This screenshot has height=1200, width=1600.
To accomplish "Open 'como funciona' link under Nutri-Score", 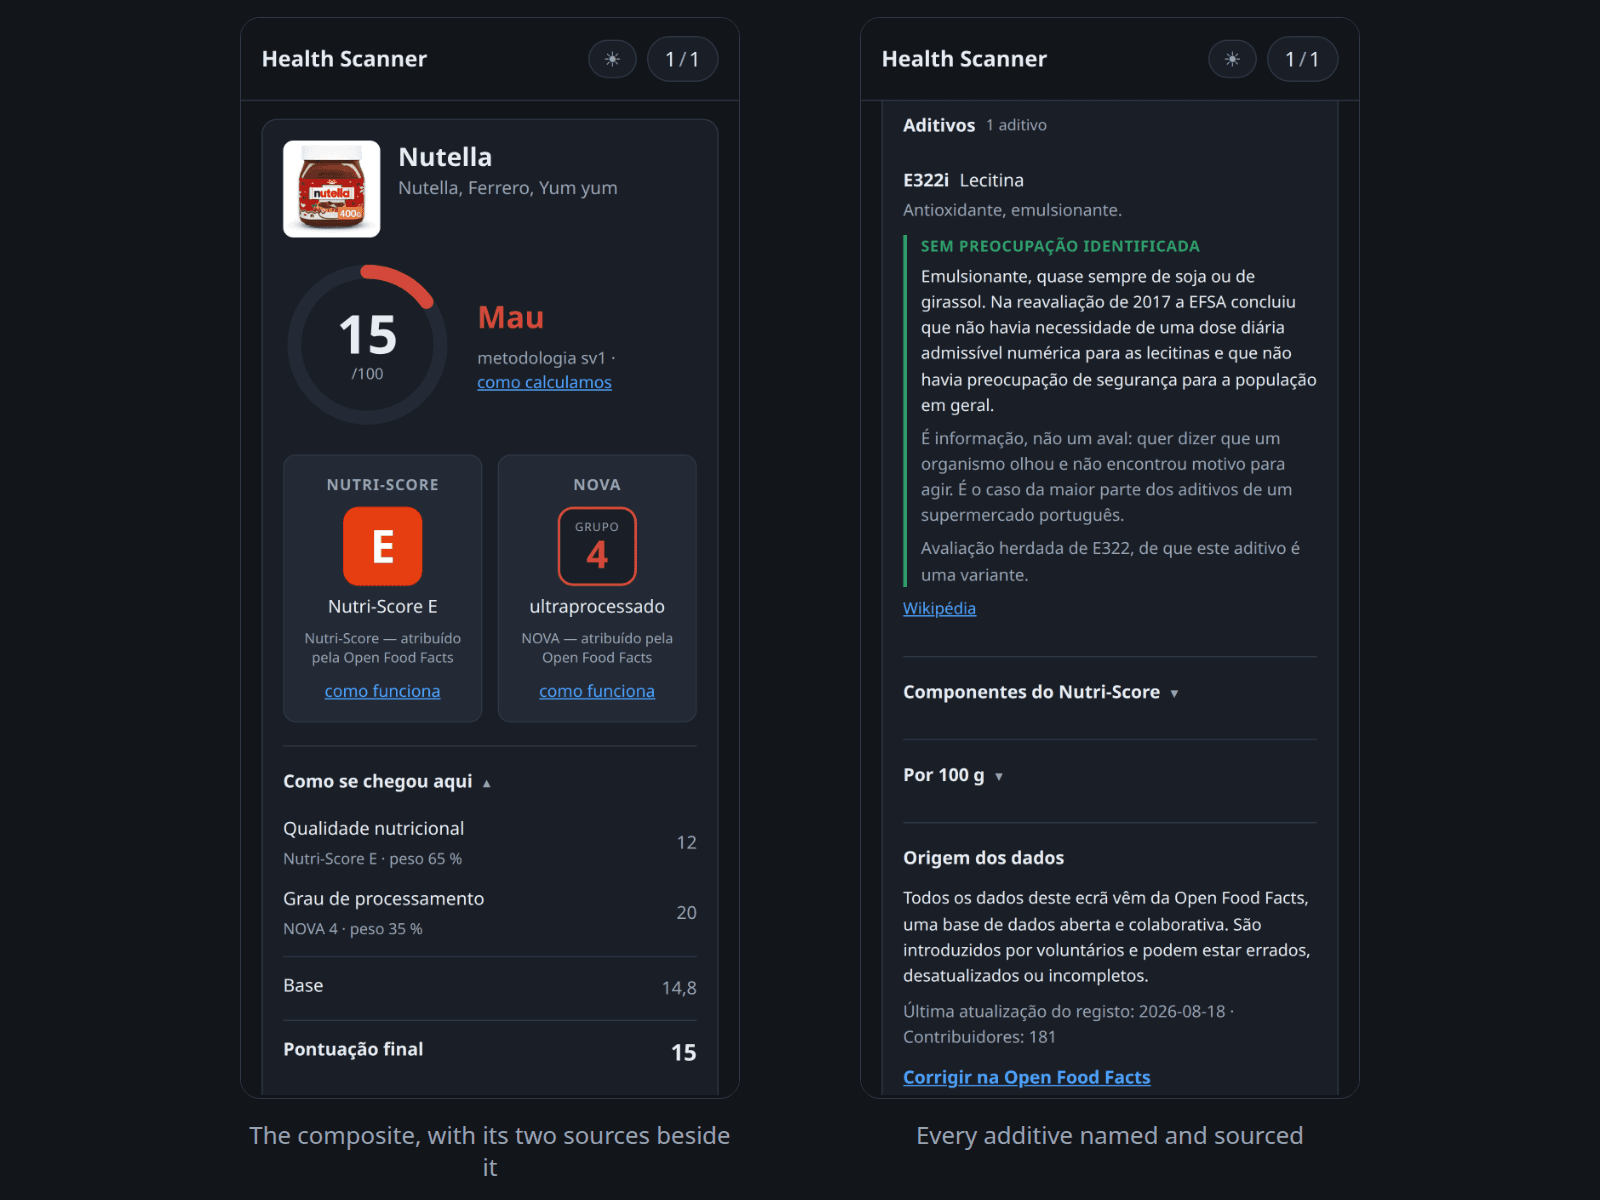I will 382,691.
